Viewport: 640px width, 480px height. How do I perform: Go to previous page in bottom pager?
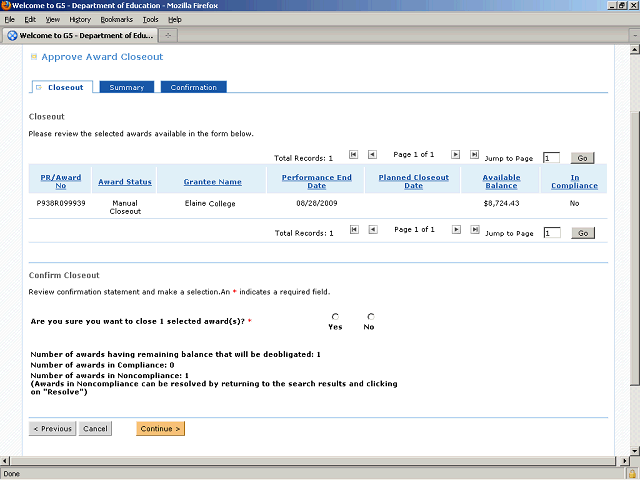tap(373, 230)
